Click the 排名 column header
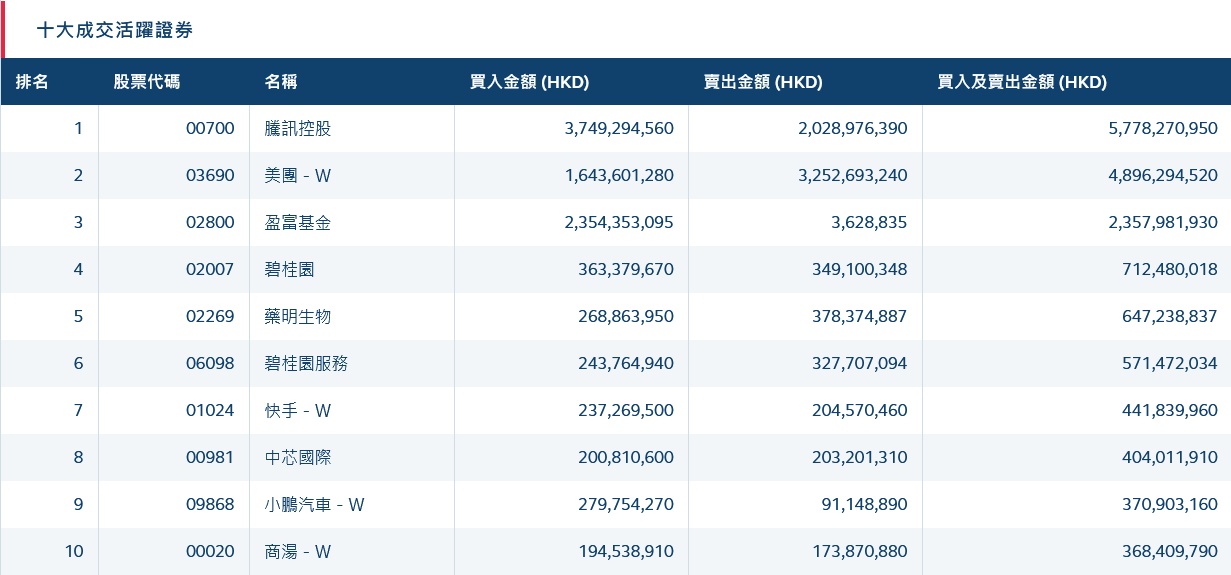1231x575 pixels. [32, 82]
